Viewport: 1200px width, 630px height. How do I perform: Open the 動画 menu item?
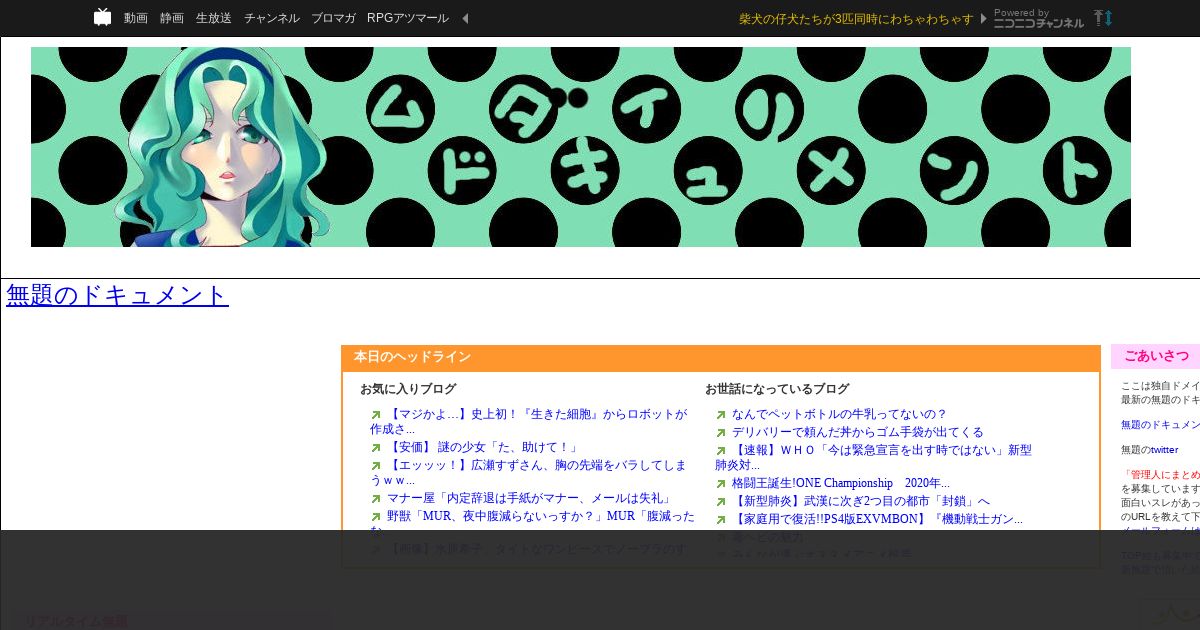click(x=136, y=18)
